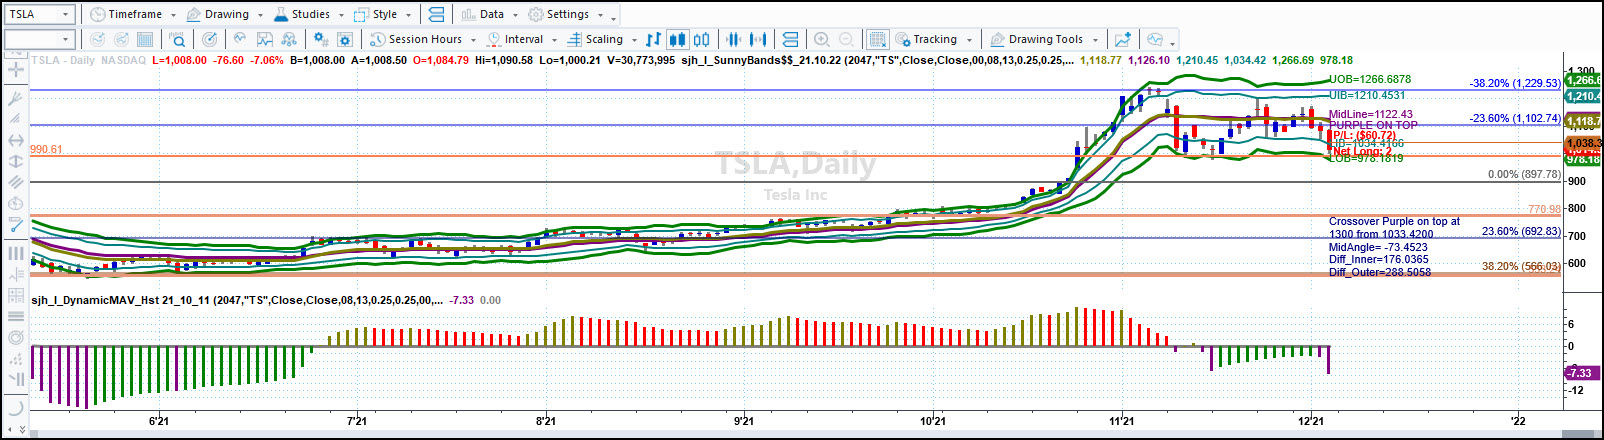
Task: Click the zoom in magnifier icon
Action: [x=822, y=39]
